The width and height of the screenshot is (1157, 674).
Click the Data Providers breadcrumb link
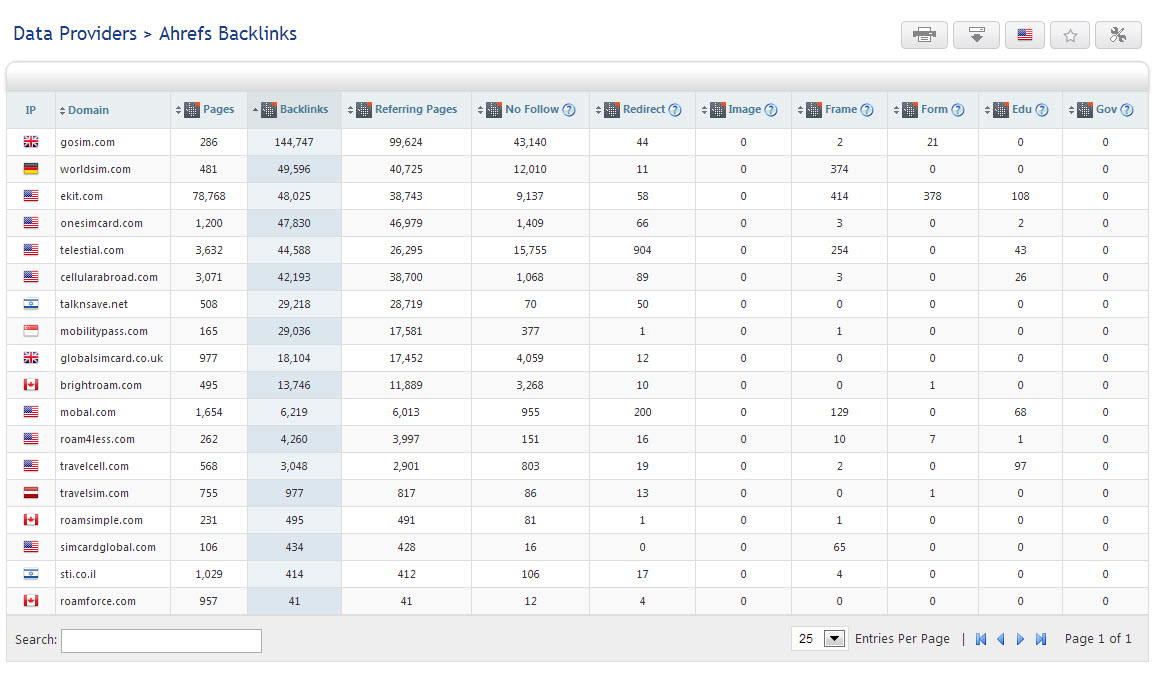click(75, 34)
